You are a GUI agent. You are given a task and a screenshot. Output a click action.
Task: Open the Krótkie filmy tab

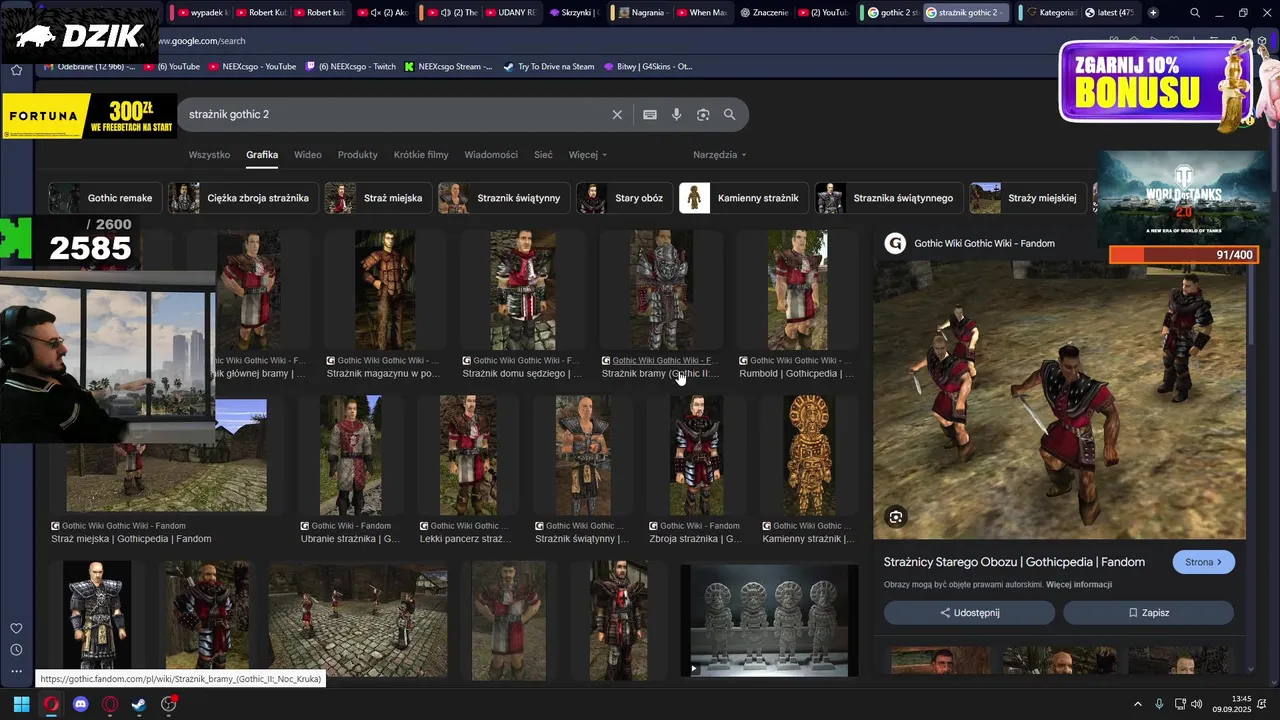coord(421,155)
